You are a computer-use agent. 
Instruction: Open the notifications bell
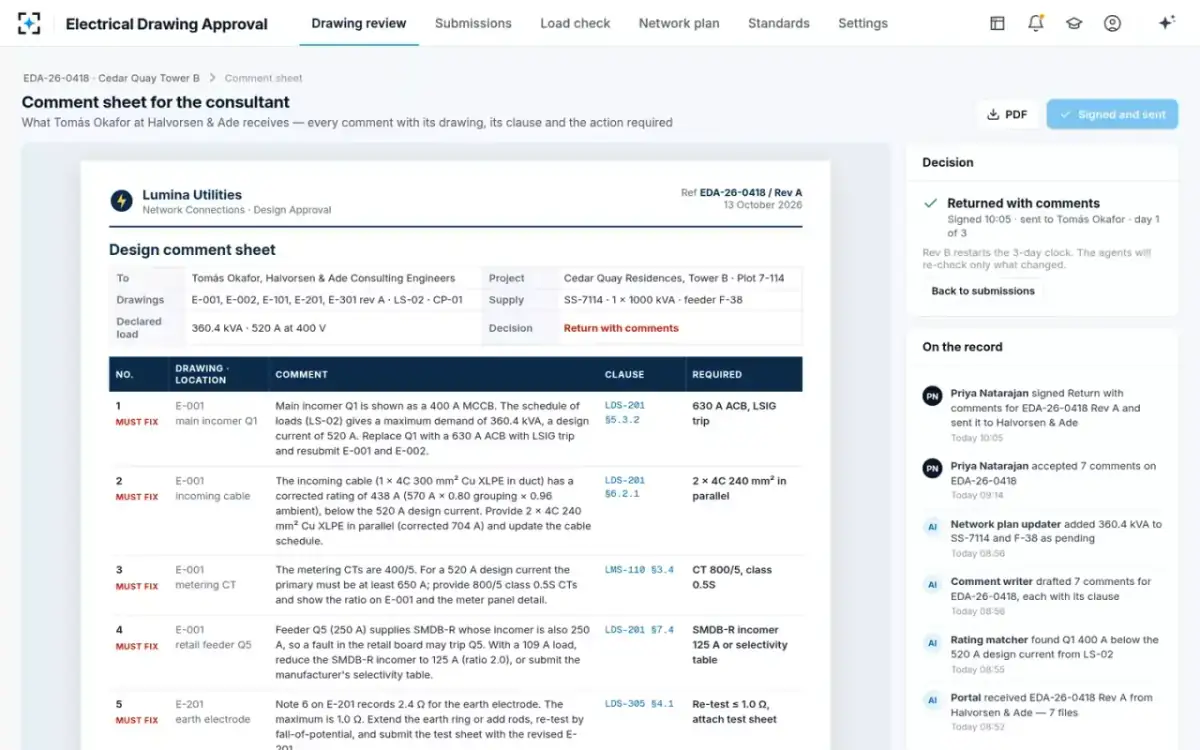click(1036, 23)
